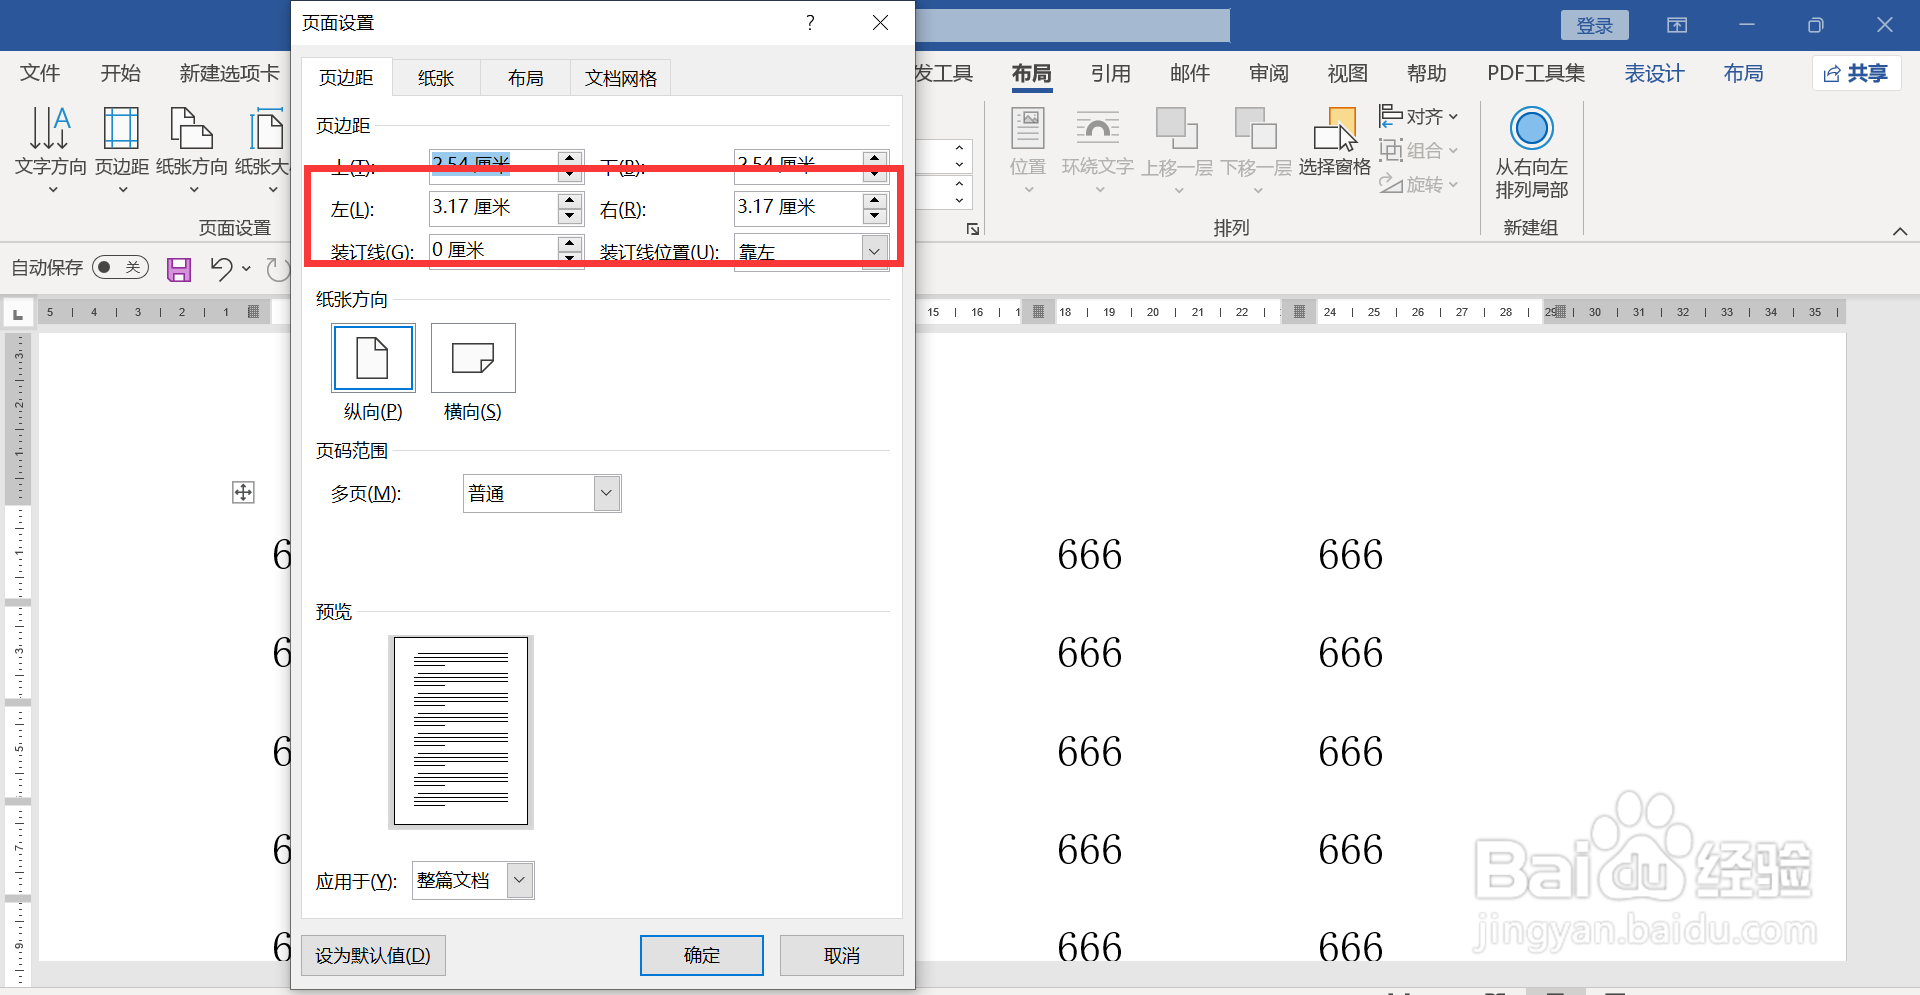Open the paragraph dialog launcher arrow

pyautogui.click(x=973, y=229)
